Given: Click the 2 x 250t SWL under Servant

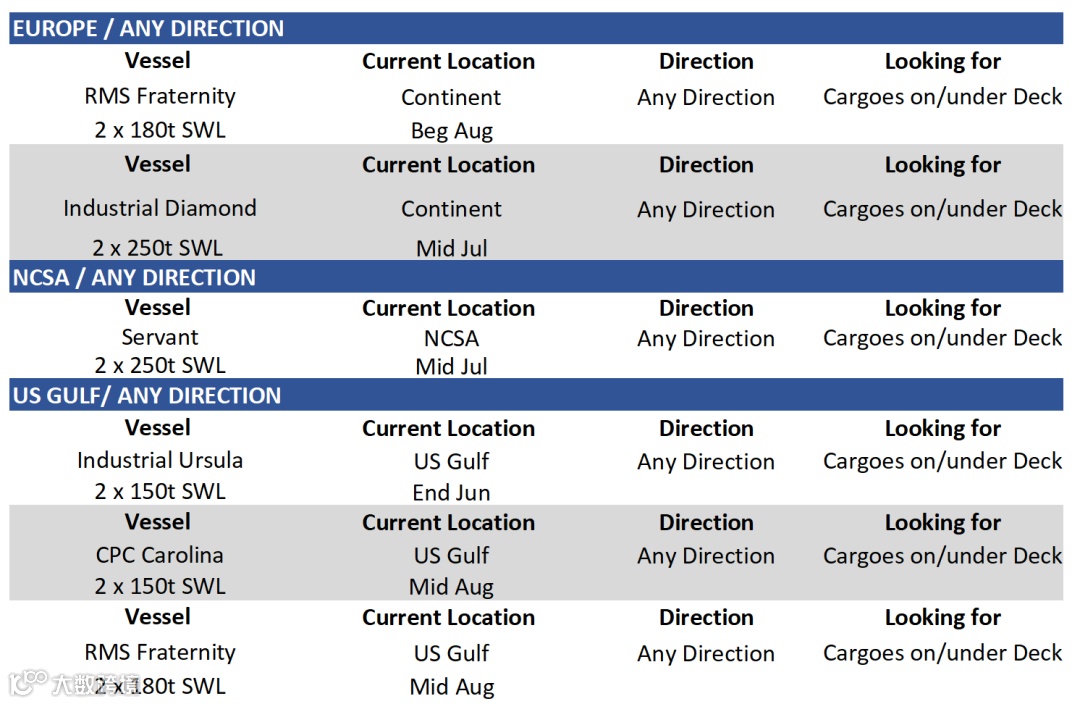Looking at the screenshot, I should pos(160,365).
